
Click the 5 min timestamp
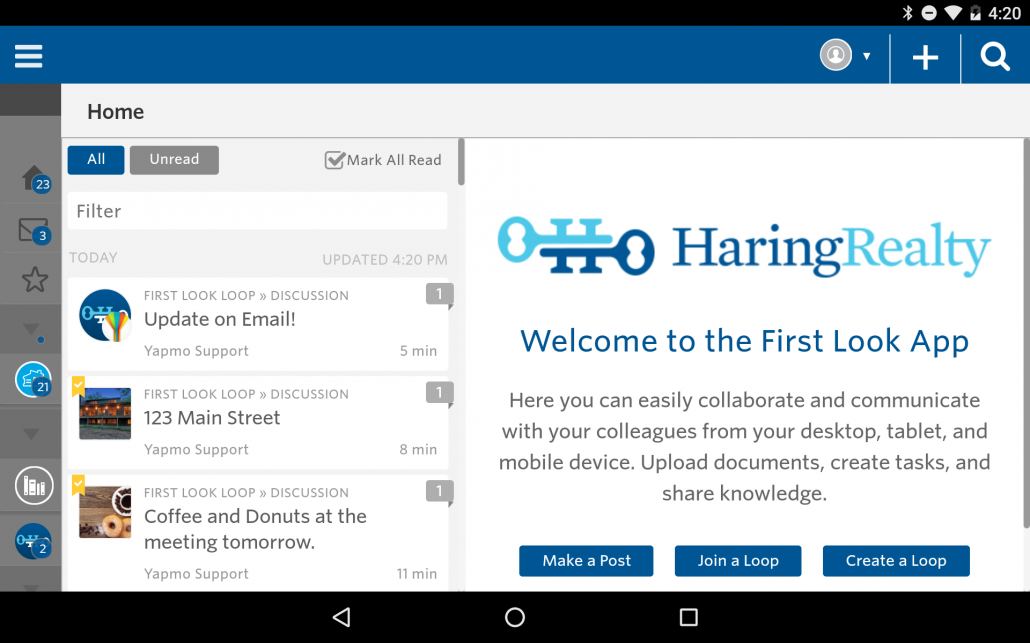[418, 351]
